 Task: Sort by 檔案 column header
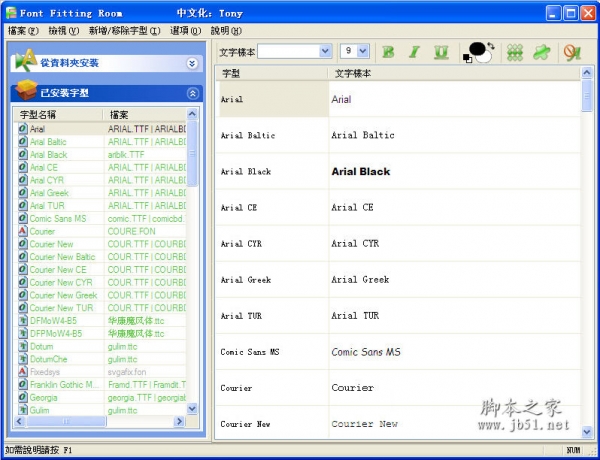point(144,114)
